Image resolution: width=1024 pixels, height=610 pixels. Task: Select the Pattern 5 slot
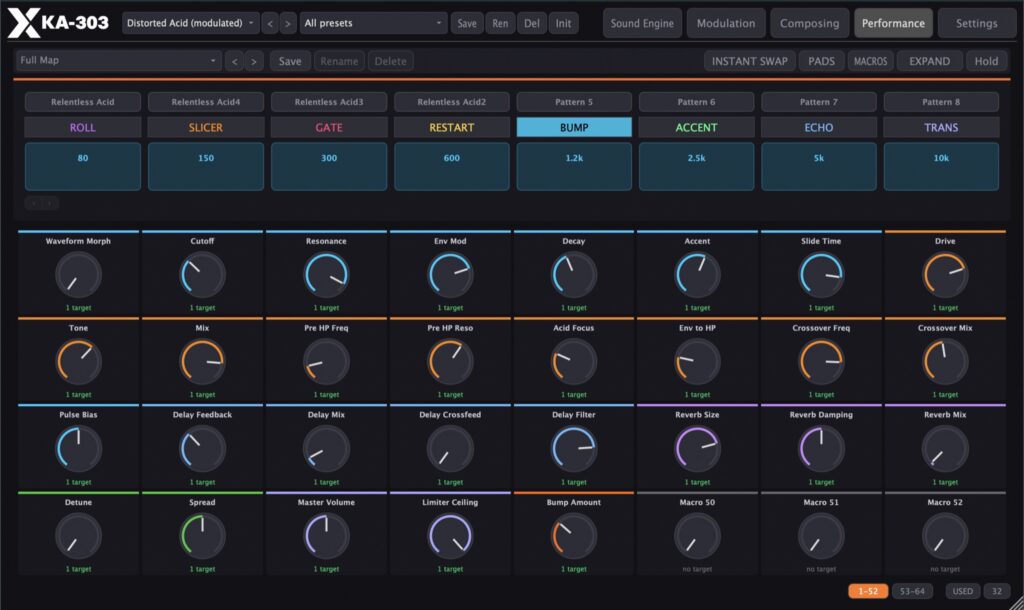[x=574, y=102]
